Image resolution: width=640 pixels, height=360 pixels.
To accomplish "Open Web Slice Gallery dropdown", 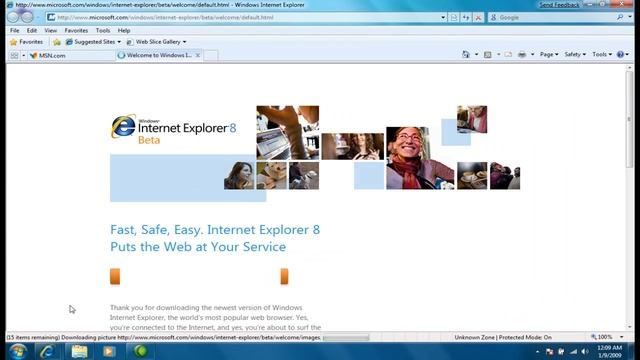I will tap(156, 42).
